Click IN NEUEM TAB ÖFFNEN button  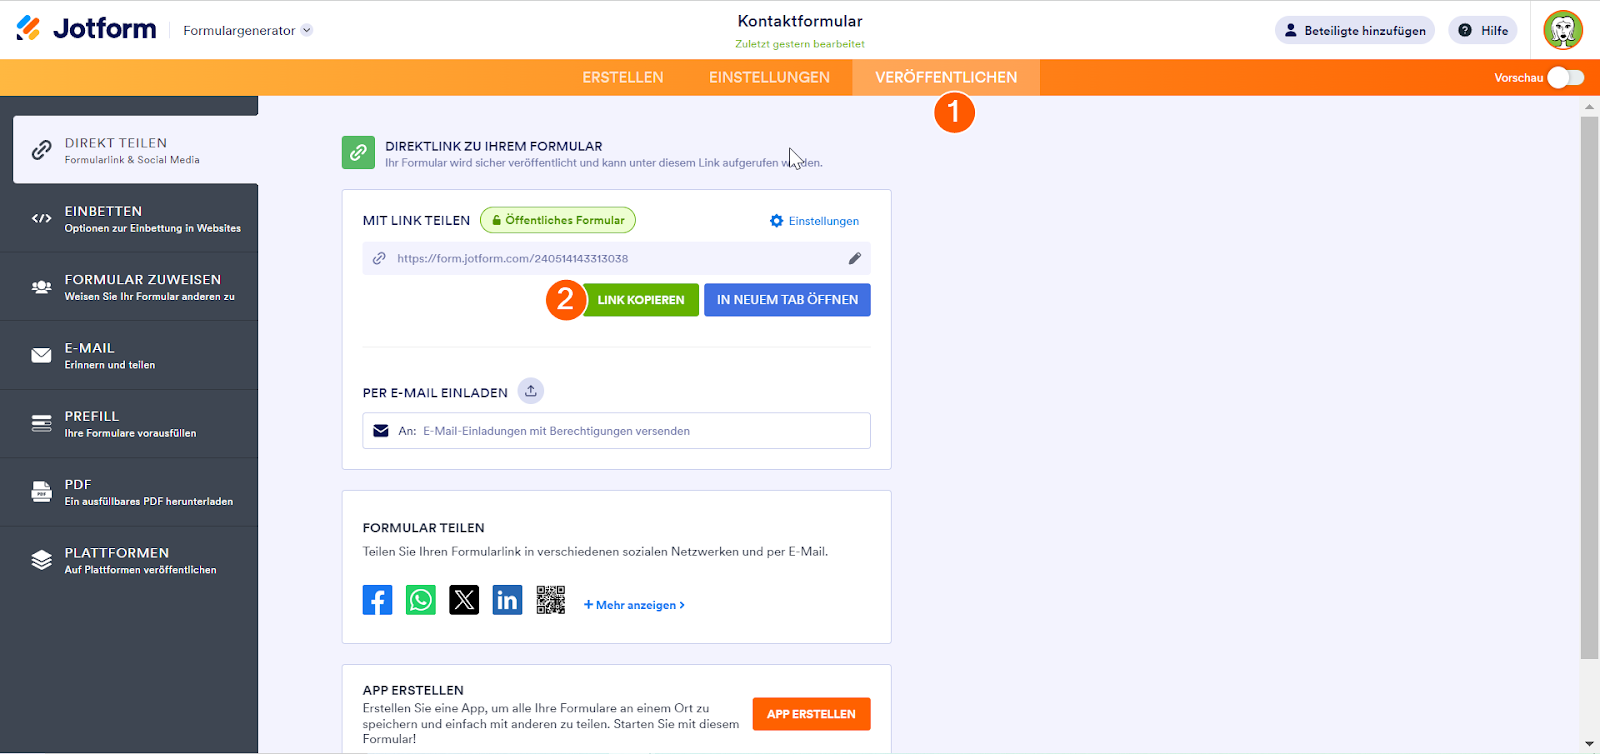click(x=787, y=300)
